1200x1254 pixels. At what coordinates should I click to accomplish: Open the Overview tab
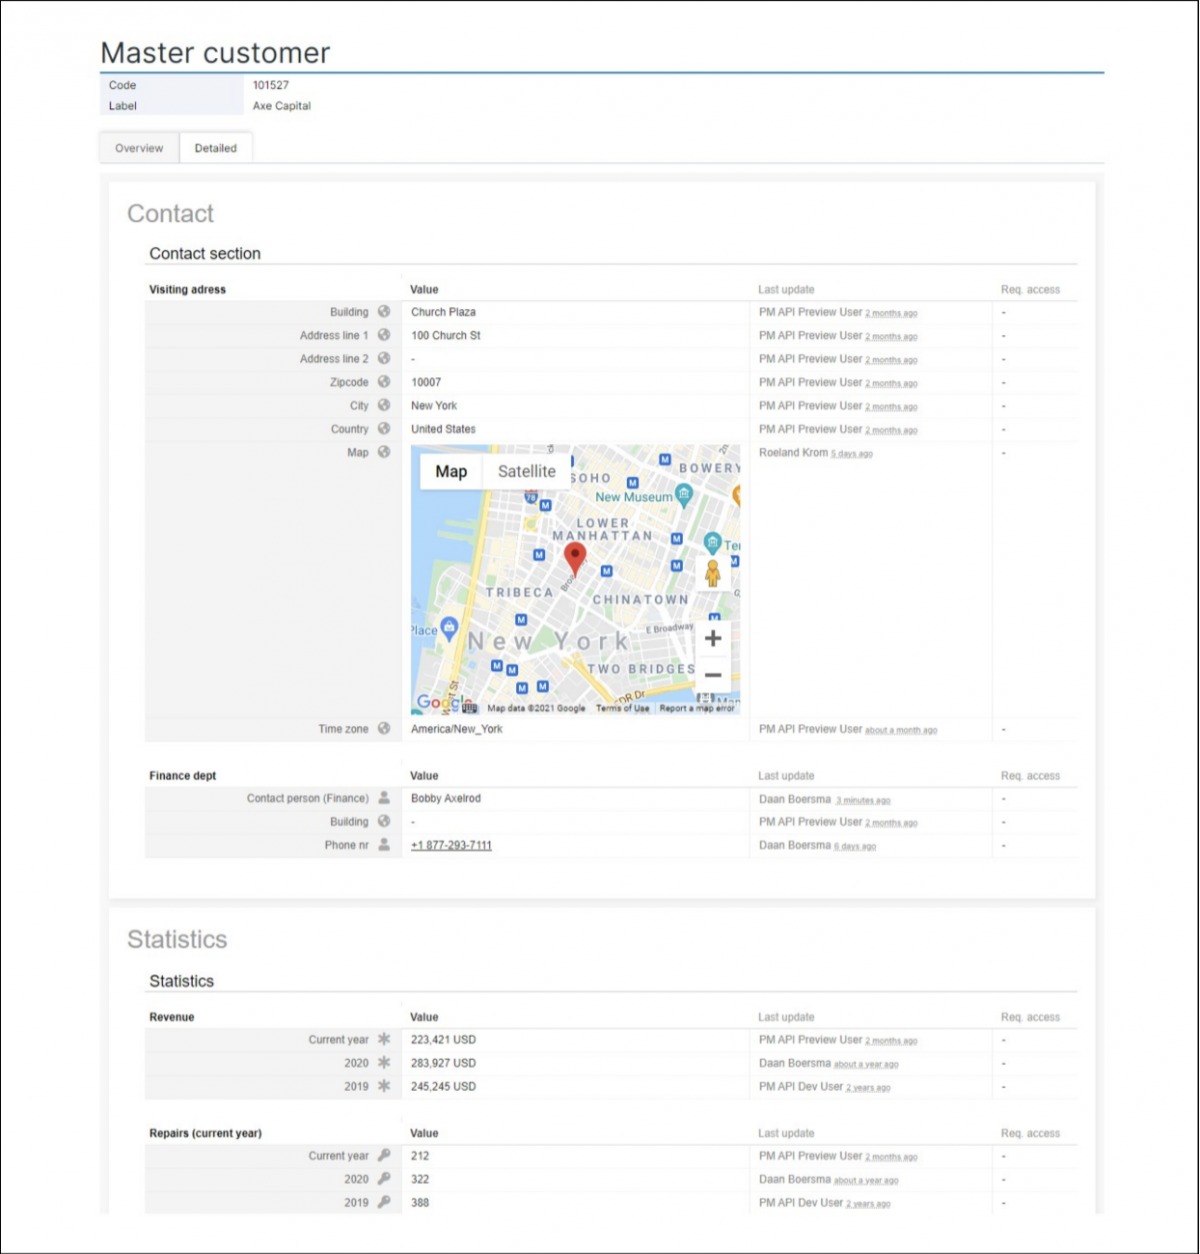point(139,148)
